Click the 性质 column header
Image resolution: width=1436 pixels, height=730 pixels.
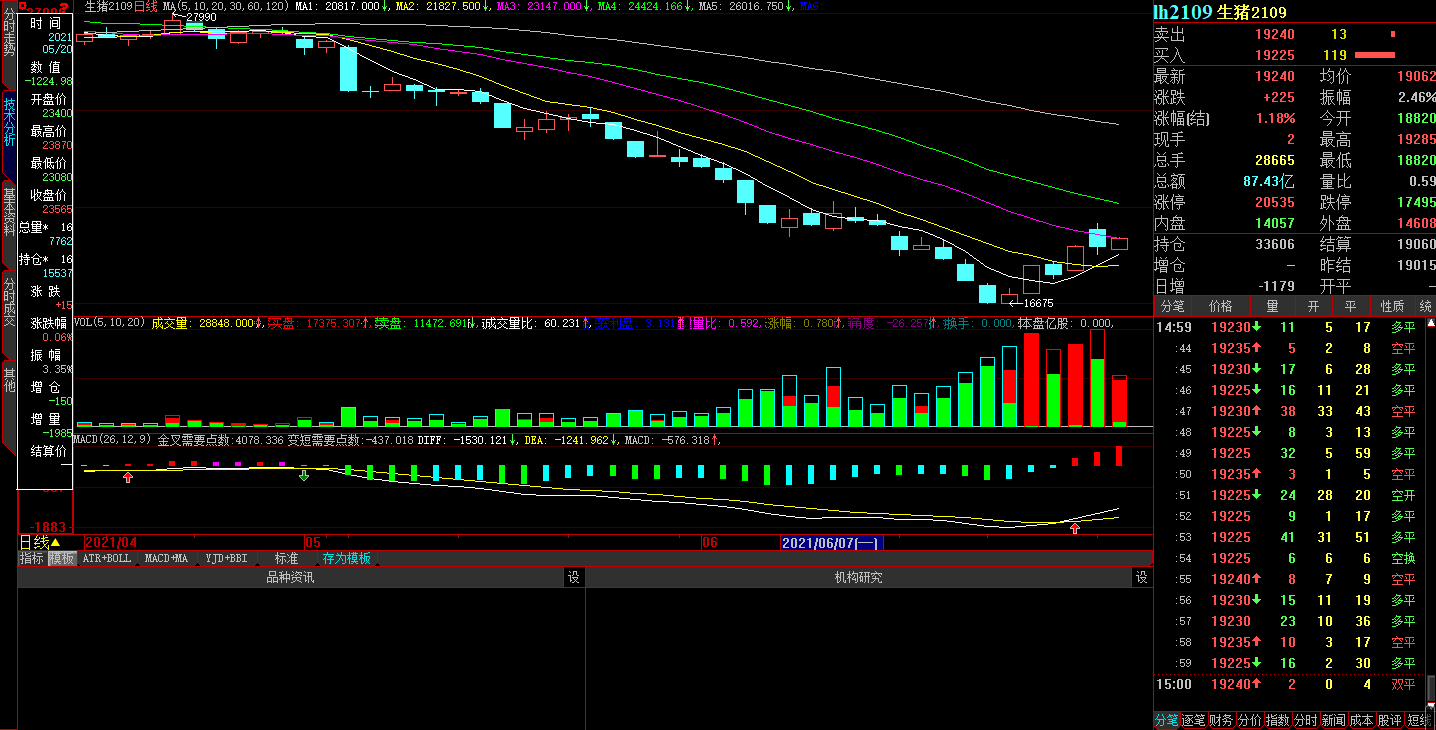coord(1392,306)
